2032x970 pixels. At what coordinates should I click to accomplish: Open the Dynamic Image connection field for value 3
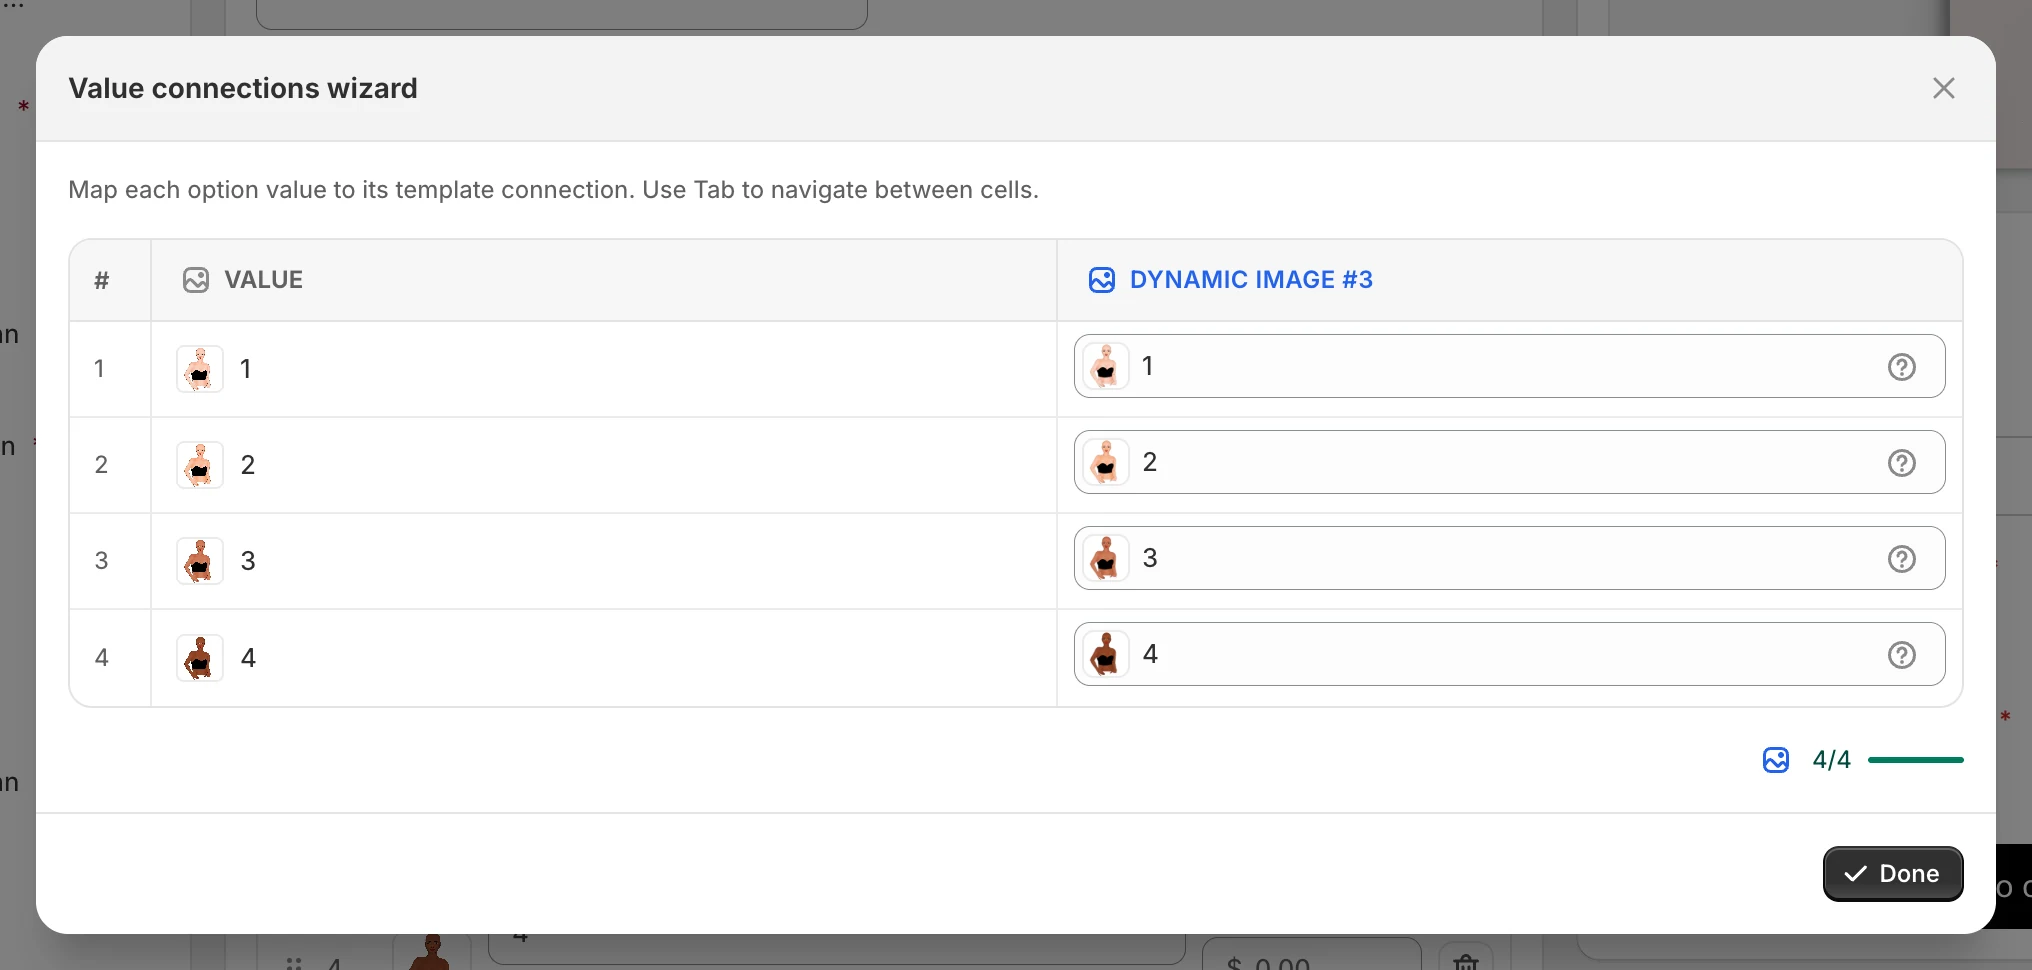click(x=1509, y=558)
